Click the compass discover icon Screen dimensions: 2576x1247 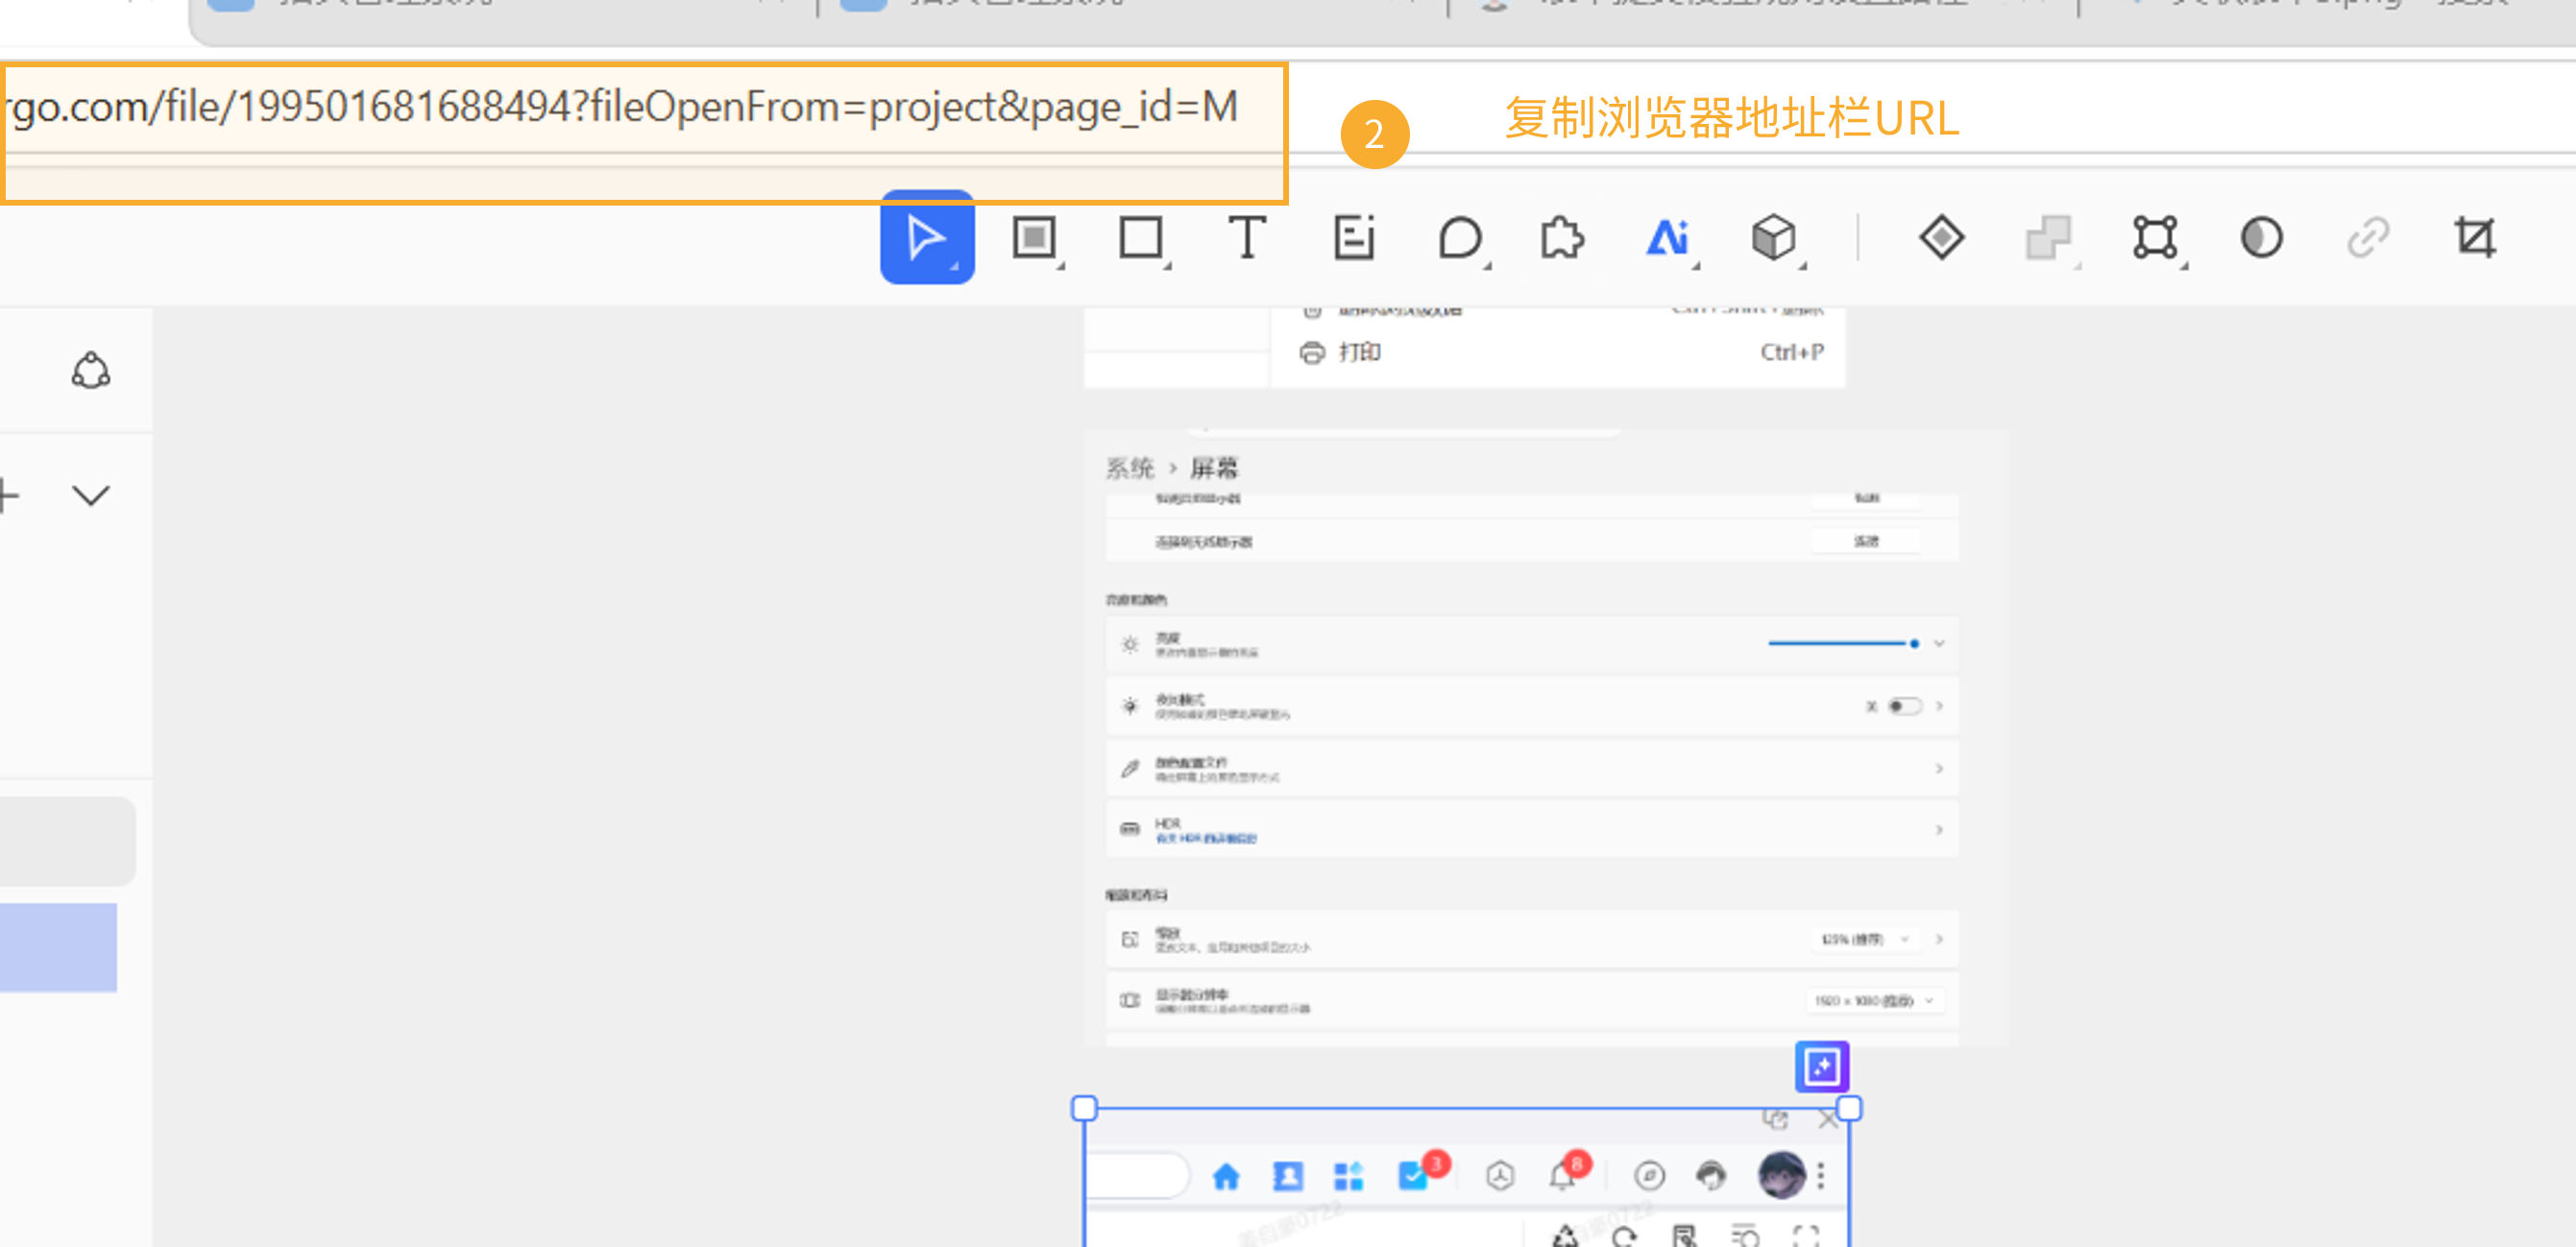tap(1649, 1176)
